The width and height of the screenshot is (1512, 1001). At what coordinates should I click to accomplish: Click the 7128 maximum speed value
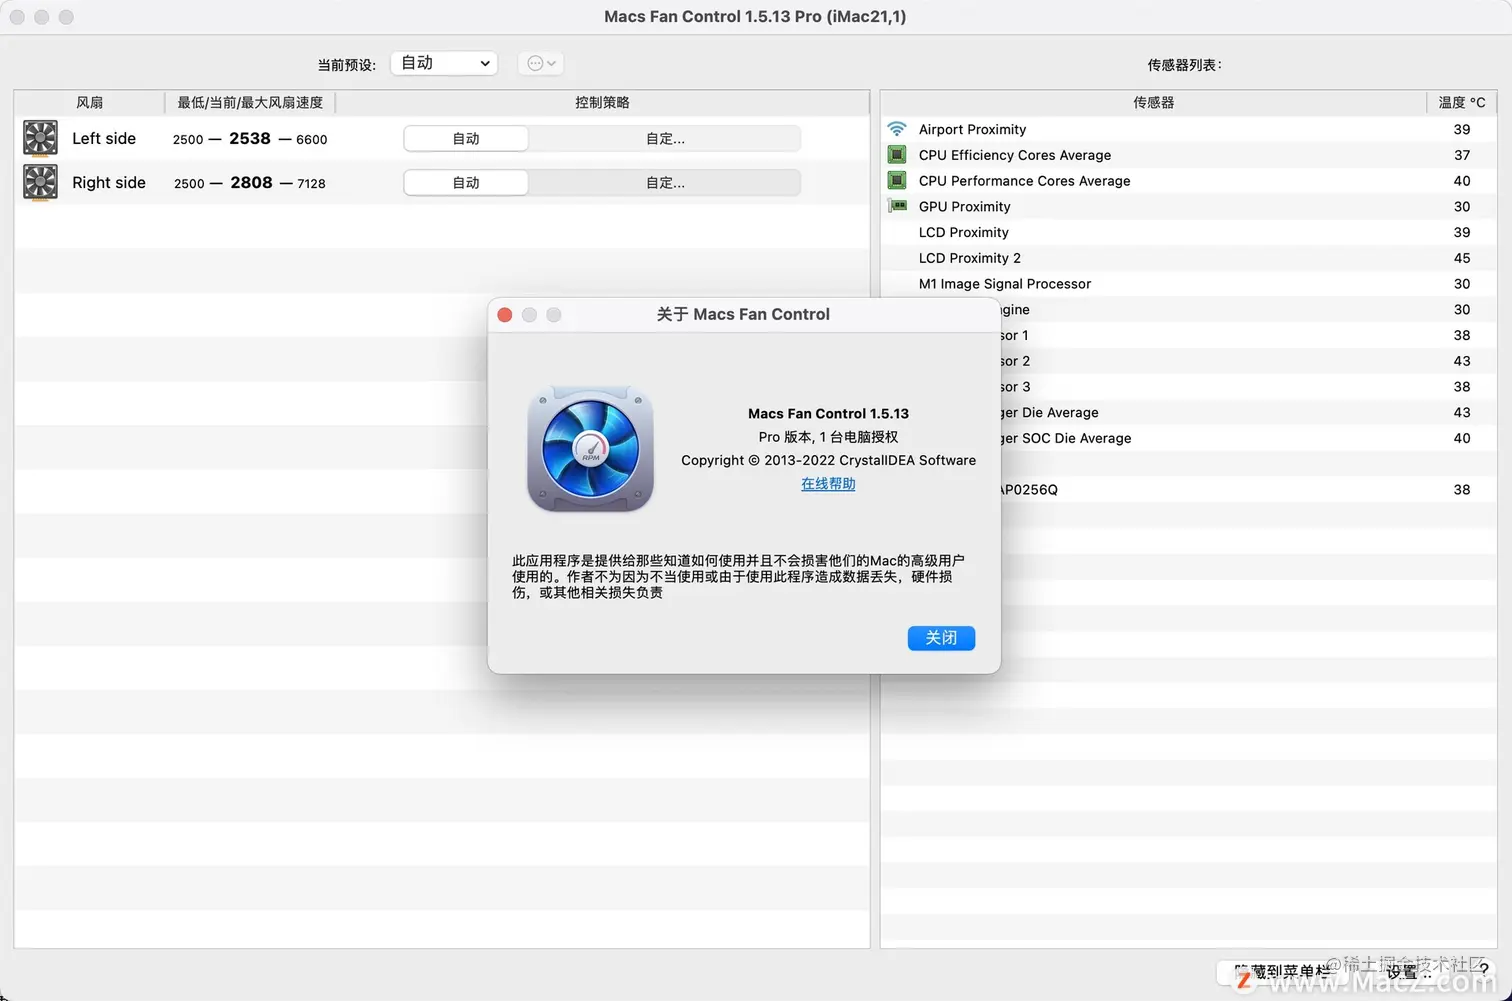[311, 184]
